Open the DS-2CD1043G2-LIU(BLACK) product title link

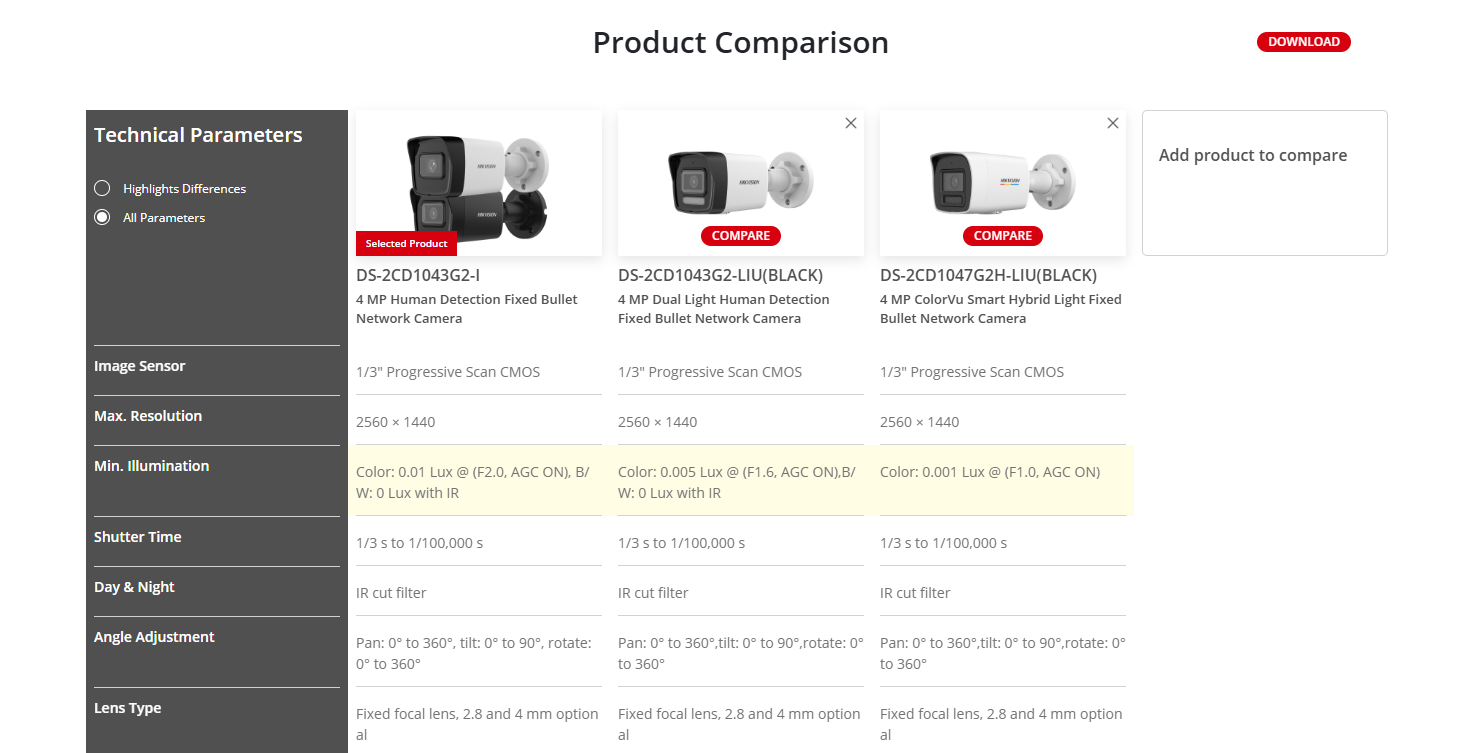point(720,275)
